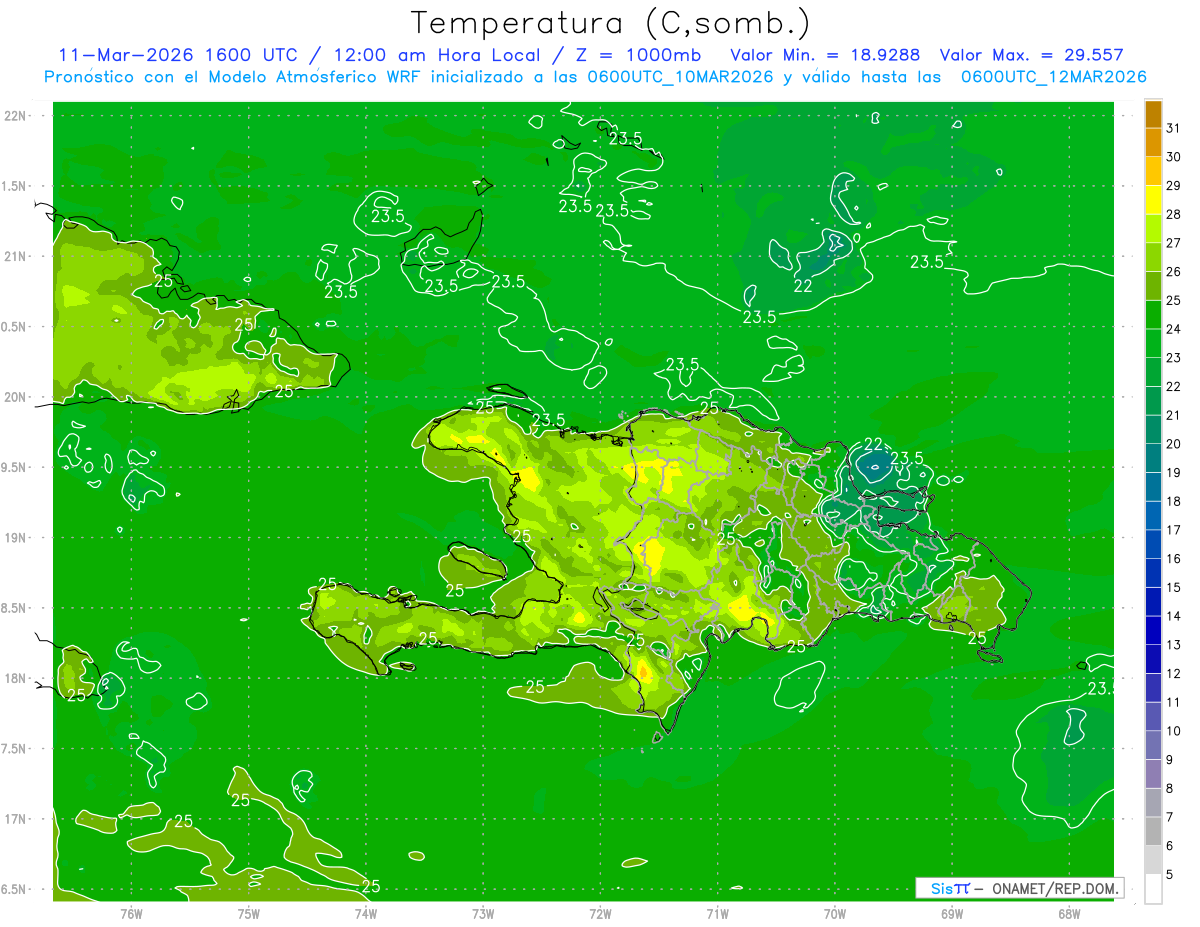Click the "6" value on the color scale

coord(1170,846)
